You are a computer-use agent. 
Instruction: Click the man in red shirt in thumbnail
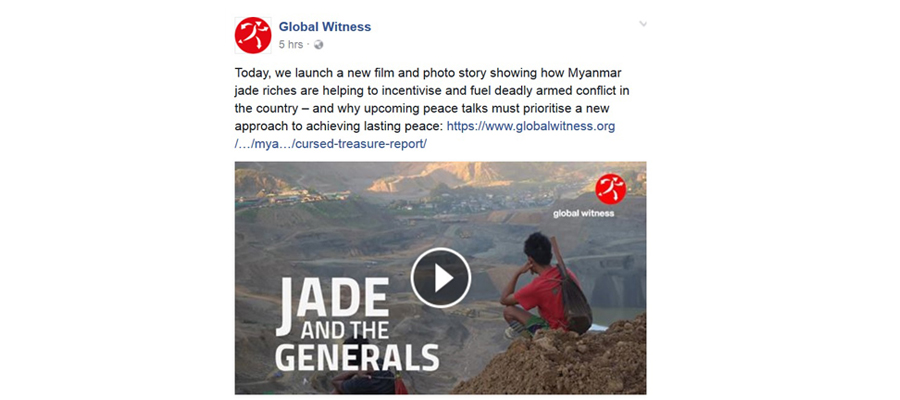[535, 285]
